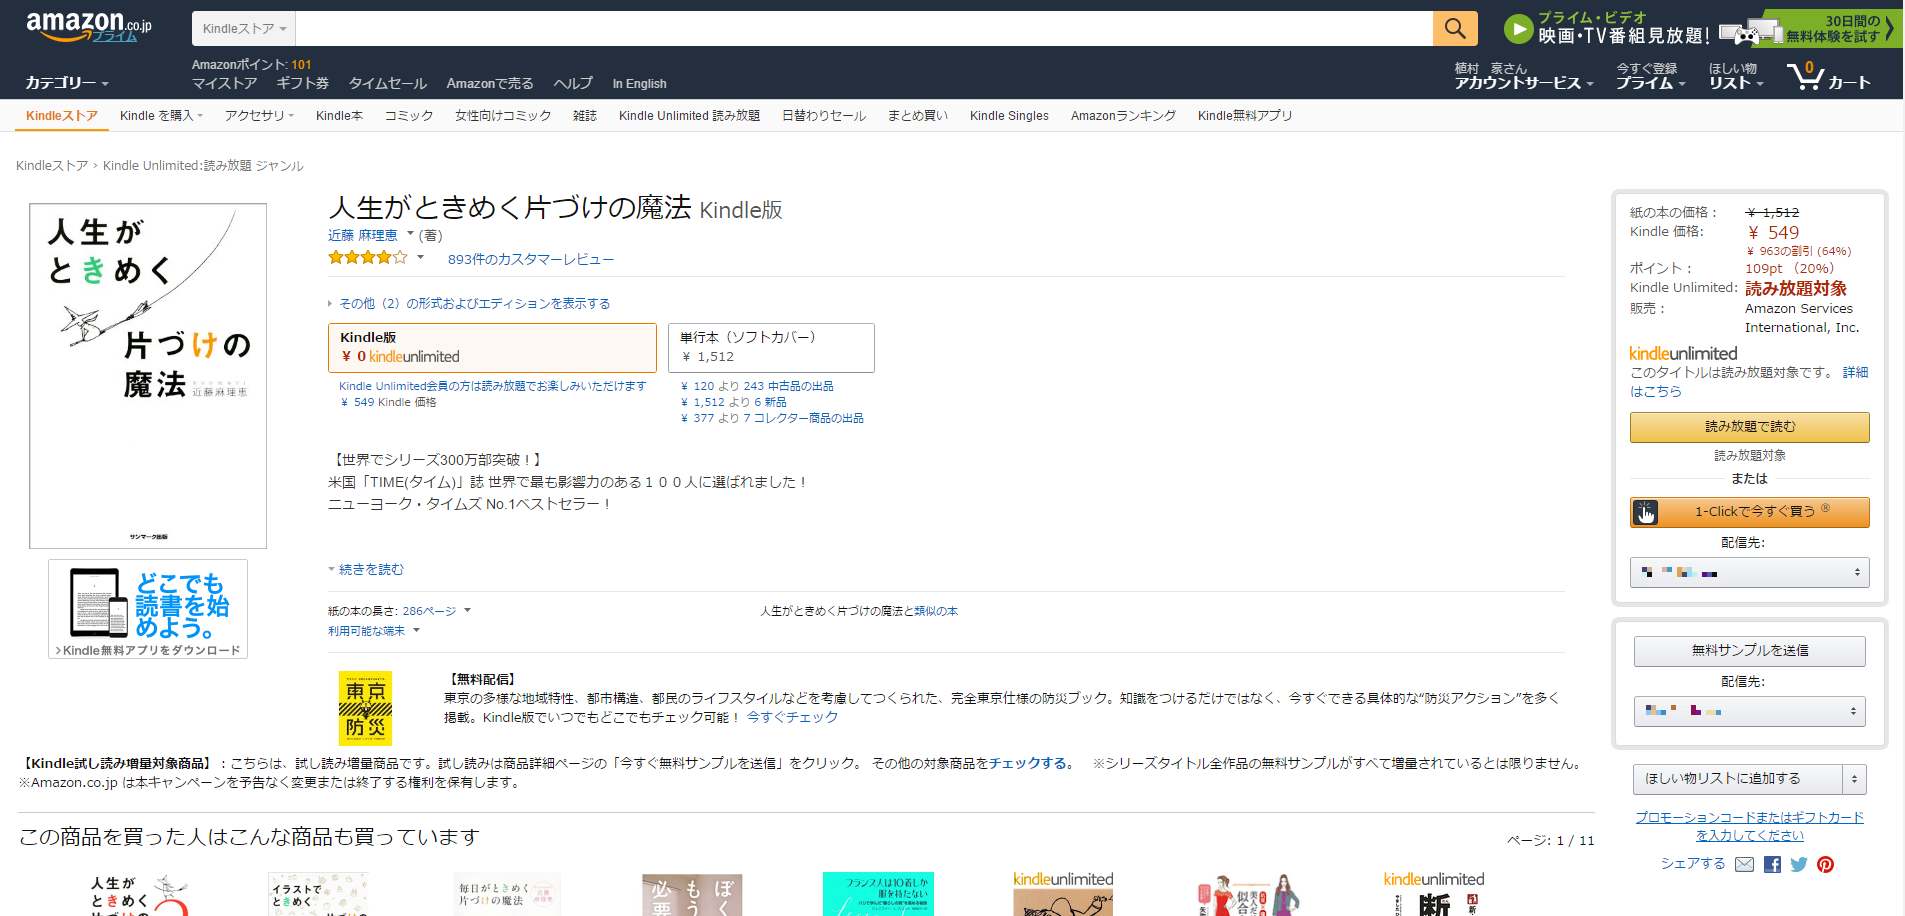Screen dimensions: 1905x916
Task: Click Amazonで売る header link
Action: tap(490, 84)
